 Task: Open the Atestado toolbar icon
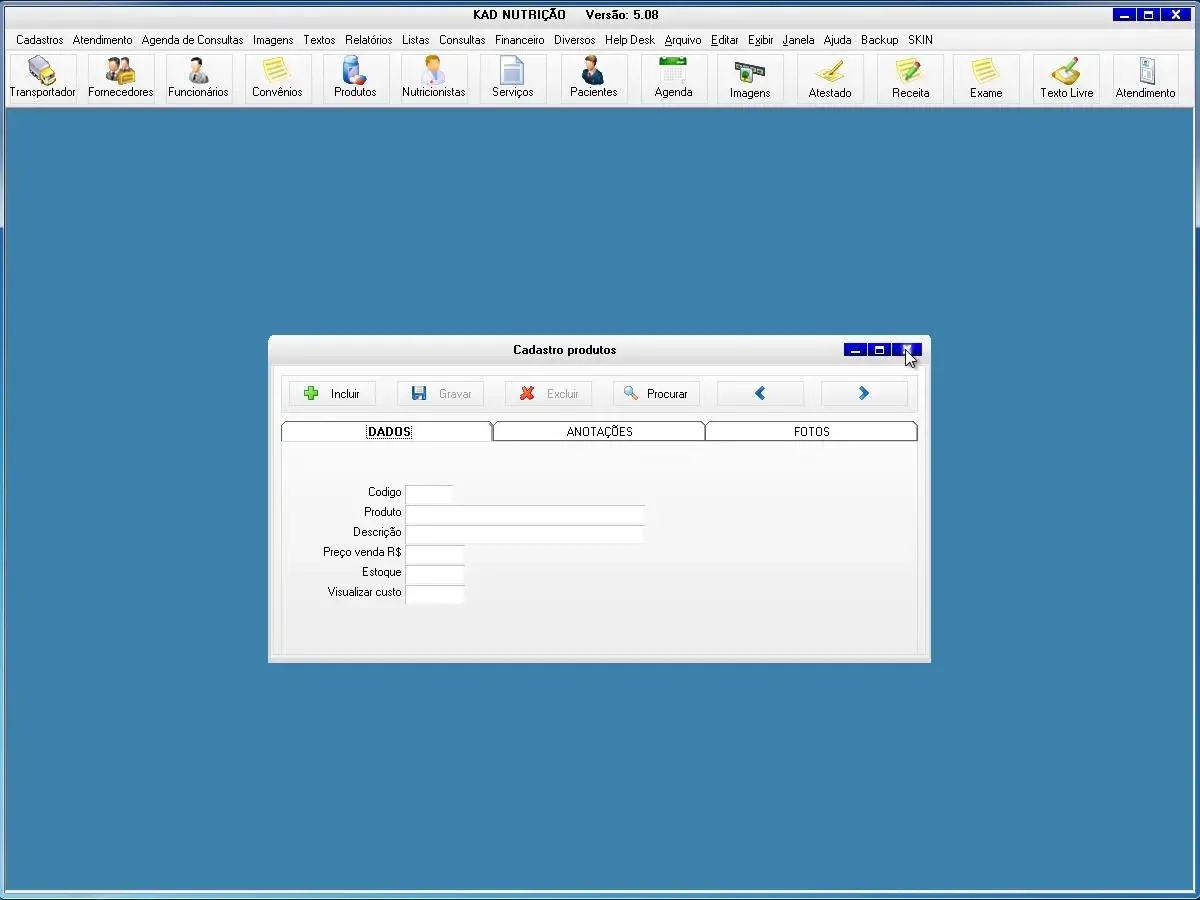tap(830, 78)
